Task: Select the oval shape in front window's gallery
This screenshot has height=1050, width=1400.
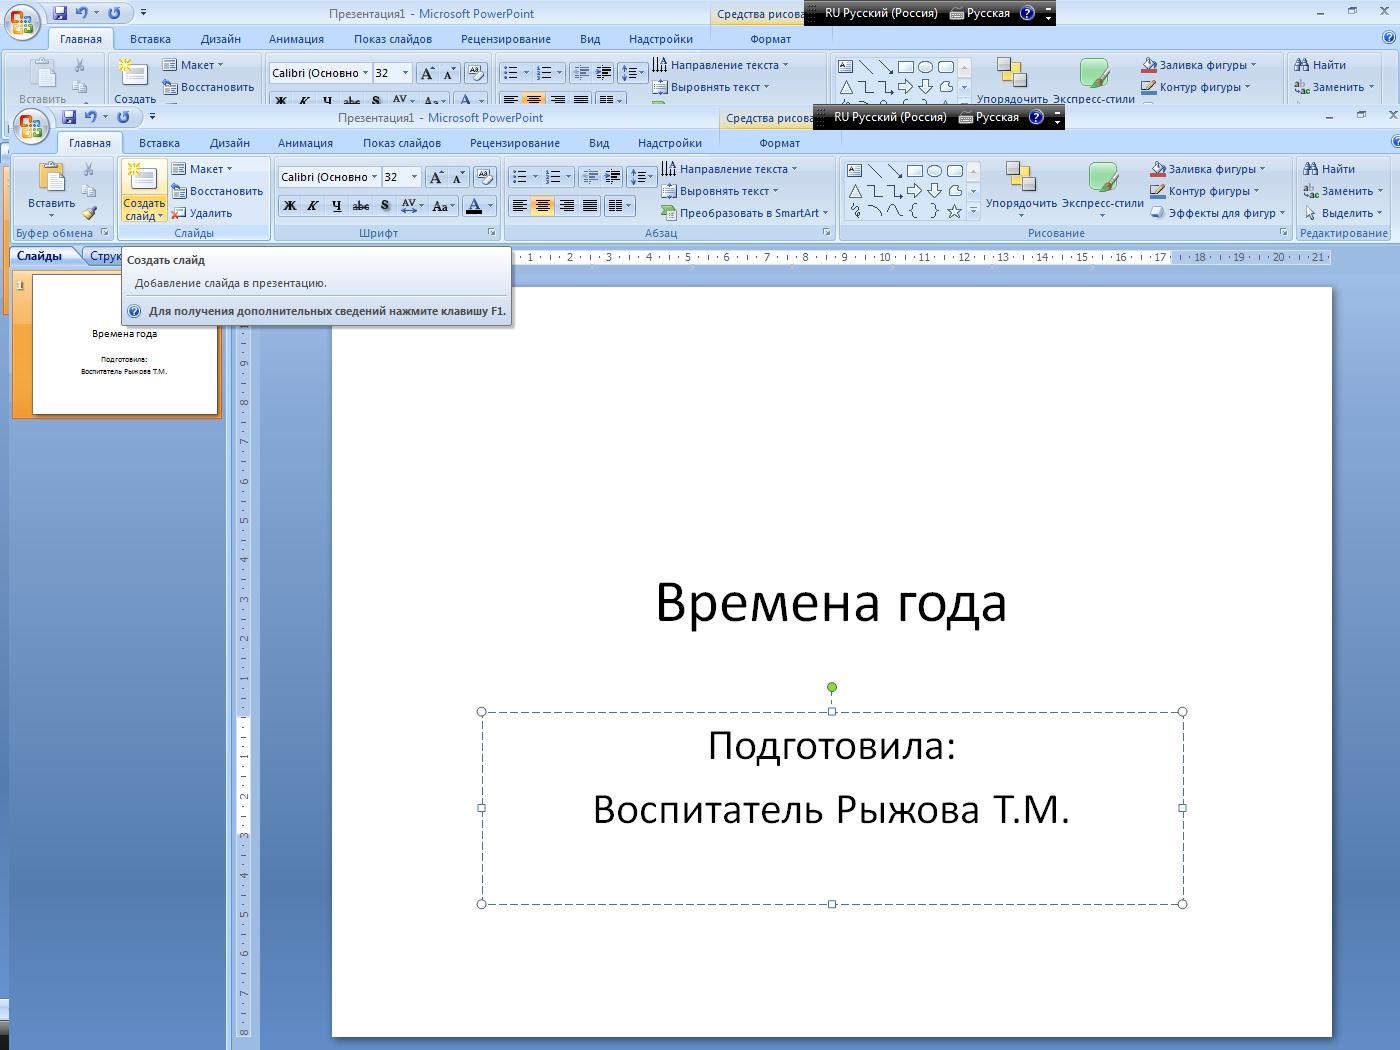Action: pos(934,171)
